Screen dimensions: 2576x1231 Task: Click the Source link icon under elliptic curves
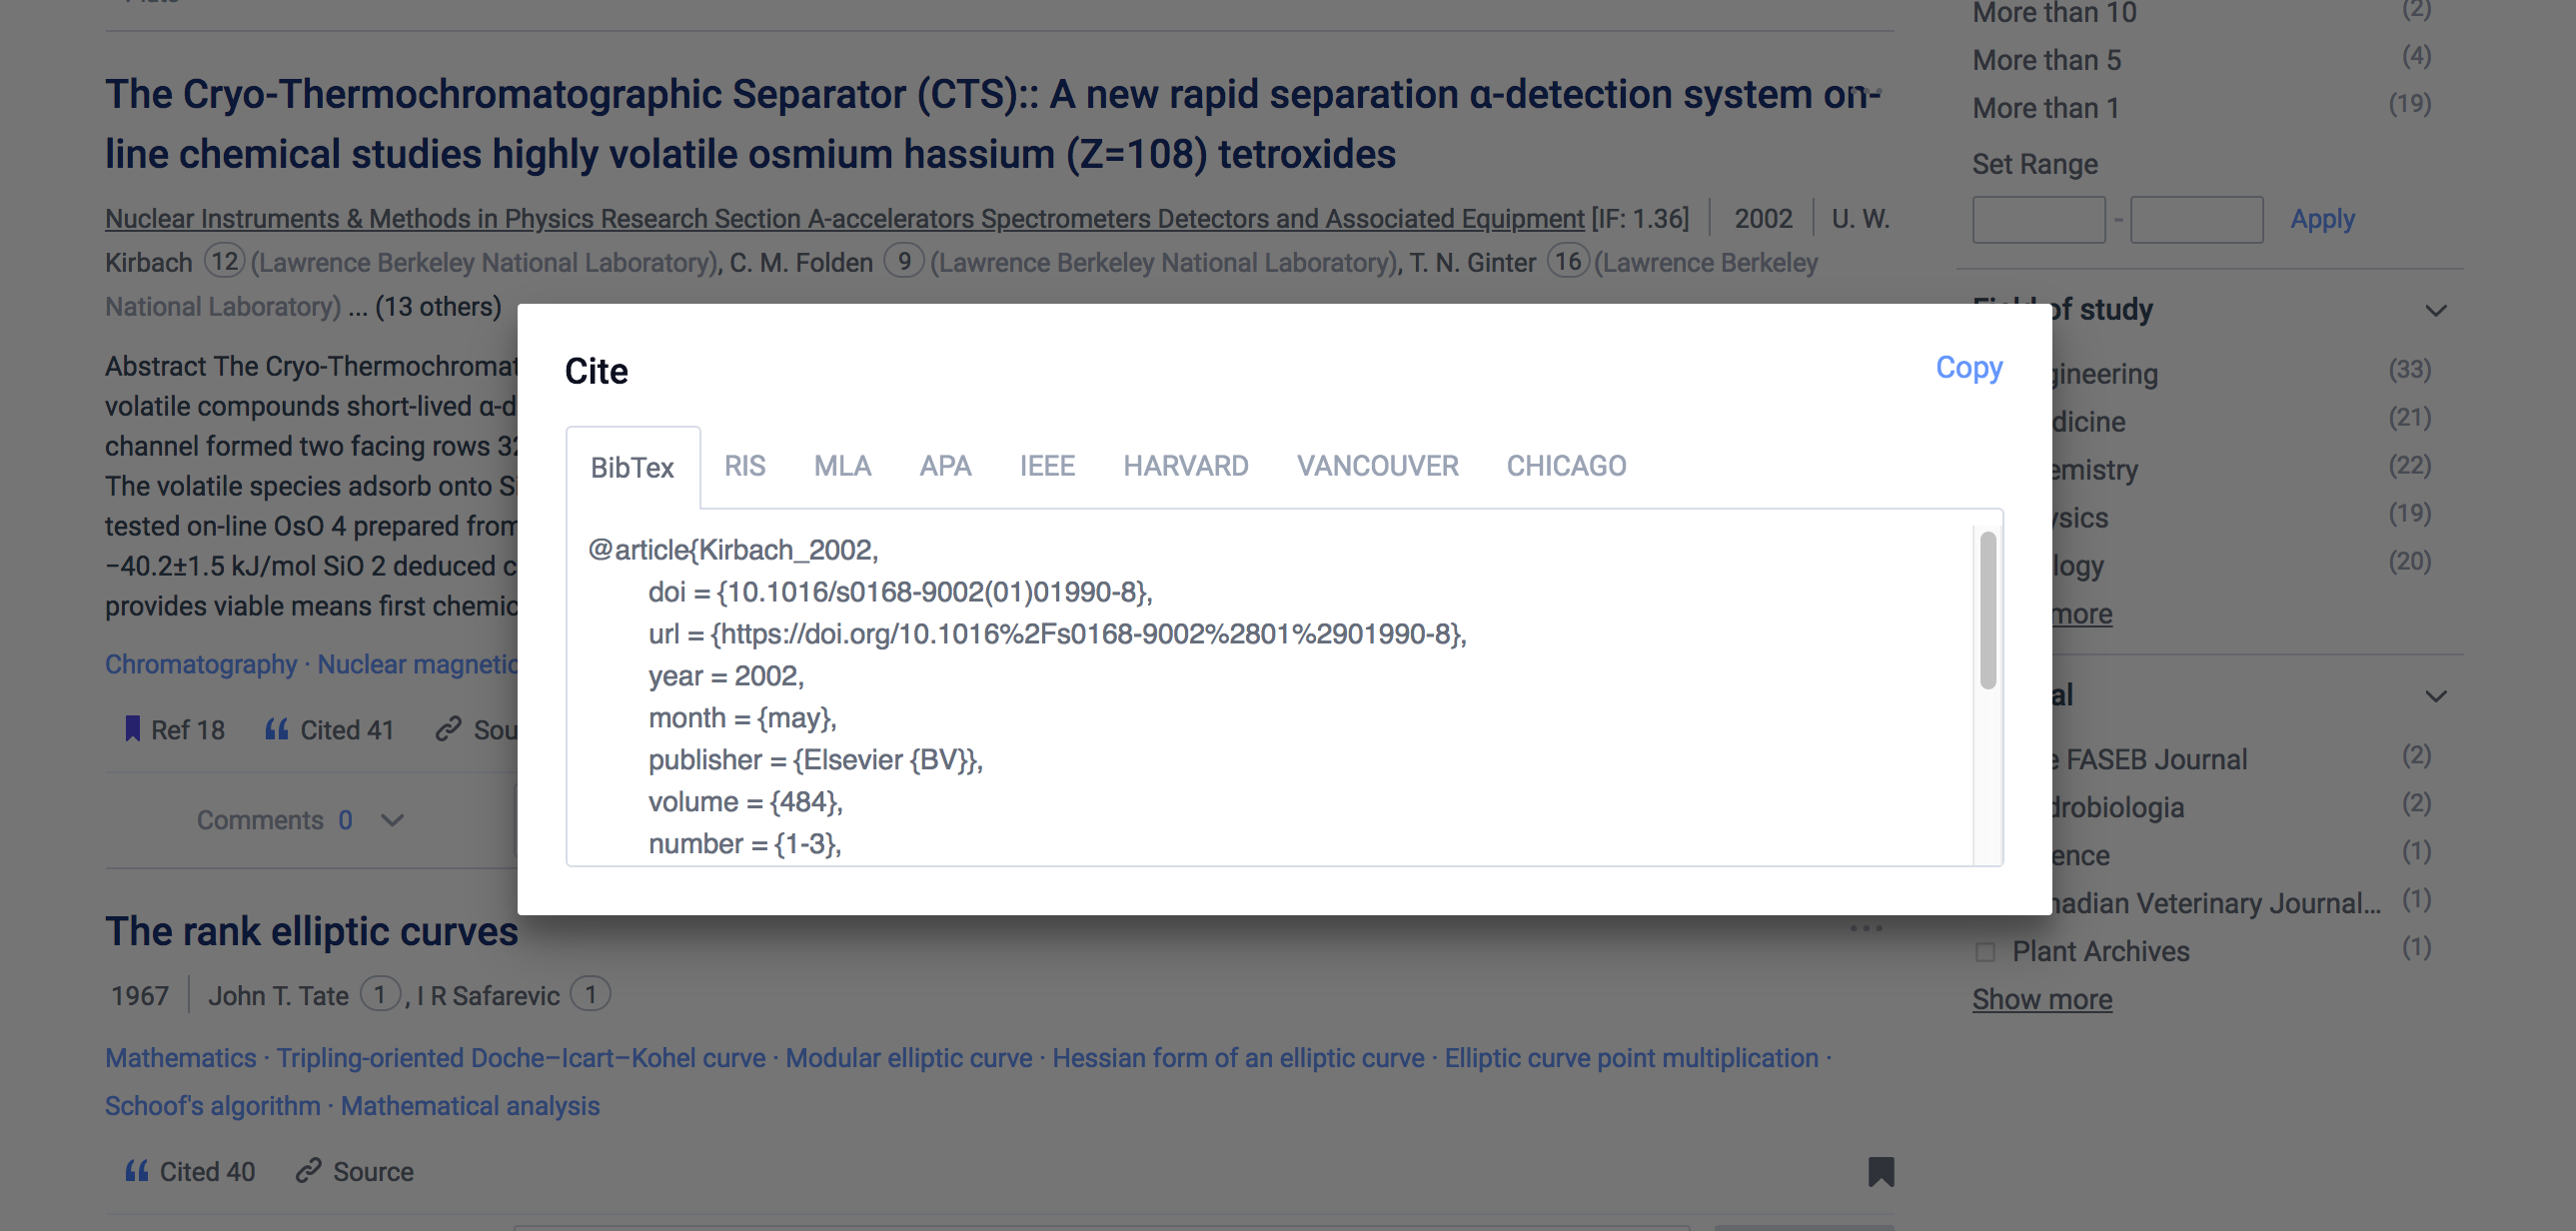pos(308,1170)
